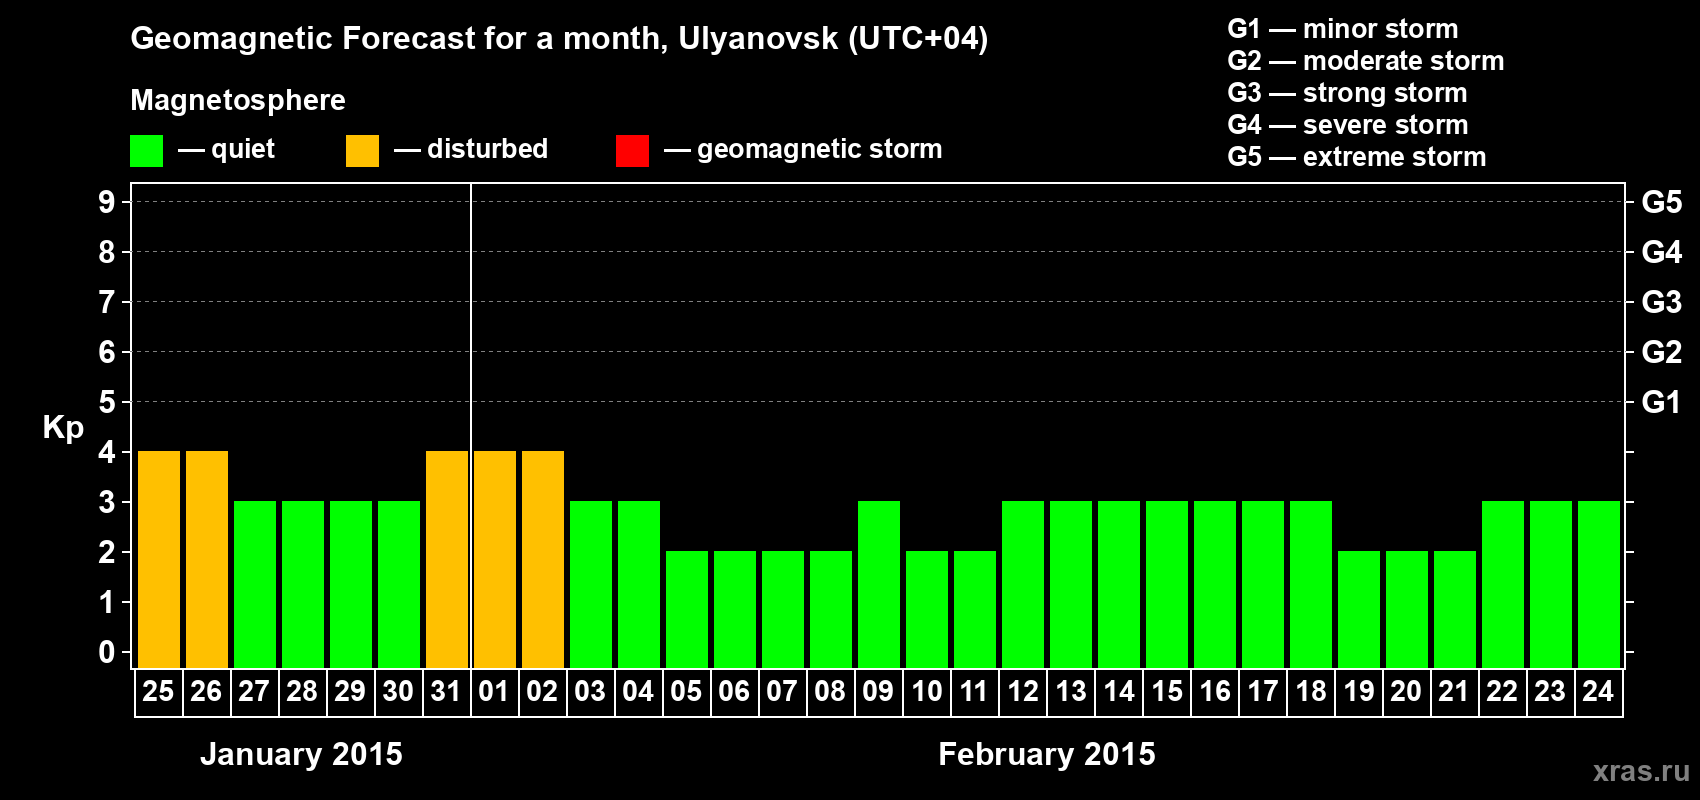Click the date label 11

point(974,692)
